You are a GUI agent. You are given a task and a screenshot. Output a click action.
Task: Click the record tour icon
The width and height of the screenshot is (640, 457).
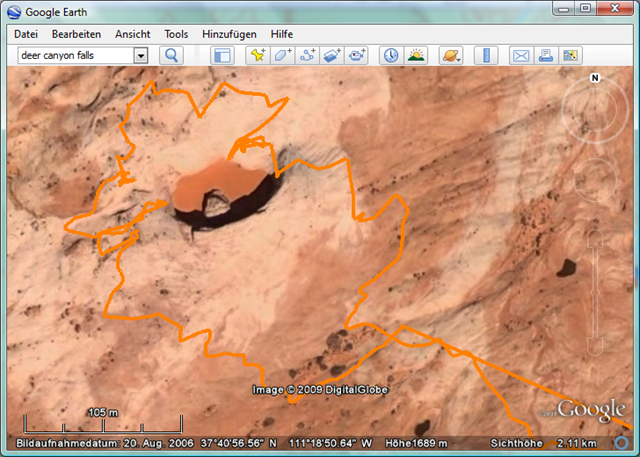pyautogui.click(x=357, y=56)
